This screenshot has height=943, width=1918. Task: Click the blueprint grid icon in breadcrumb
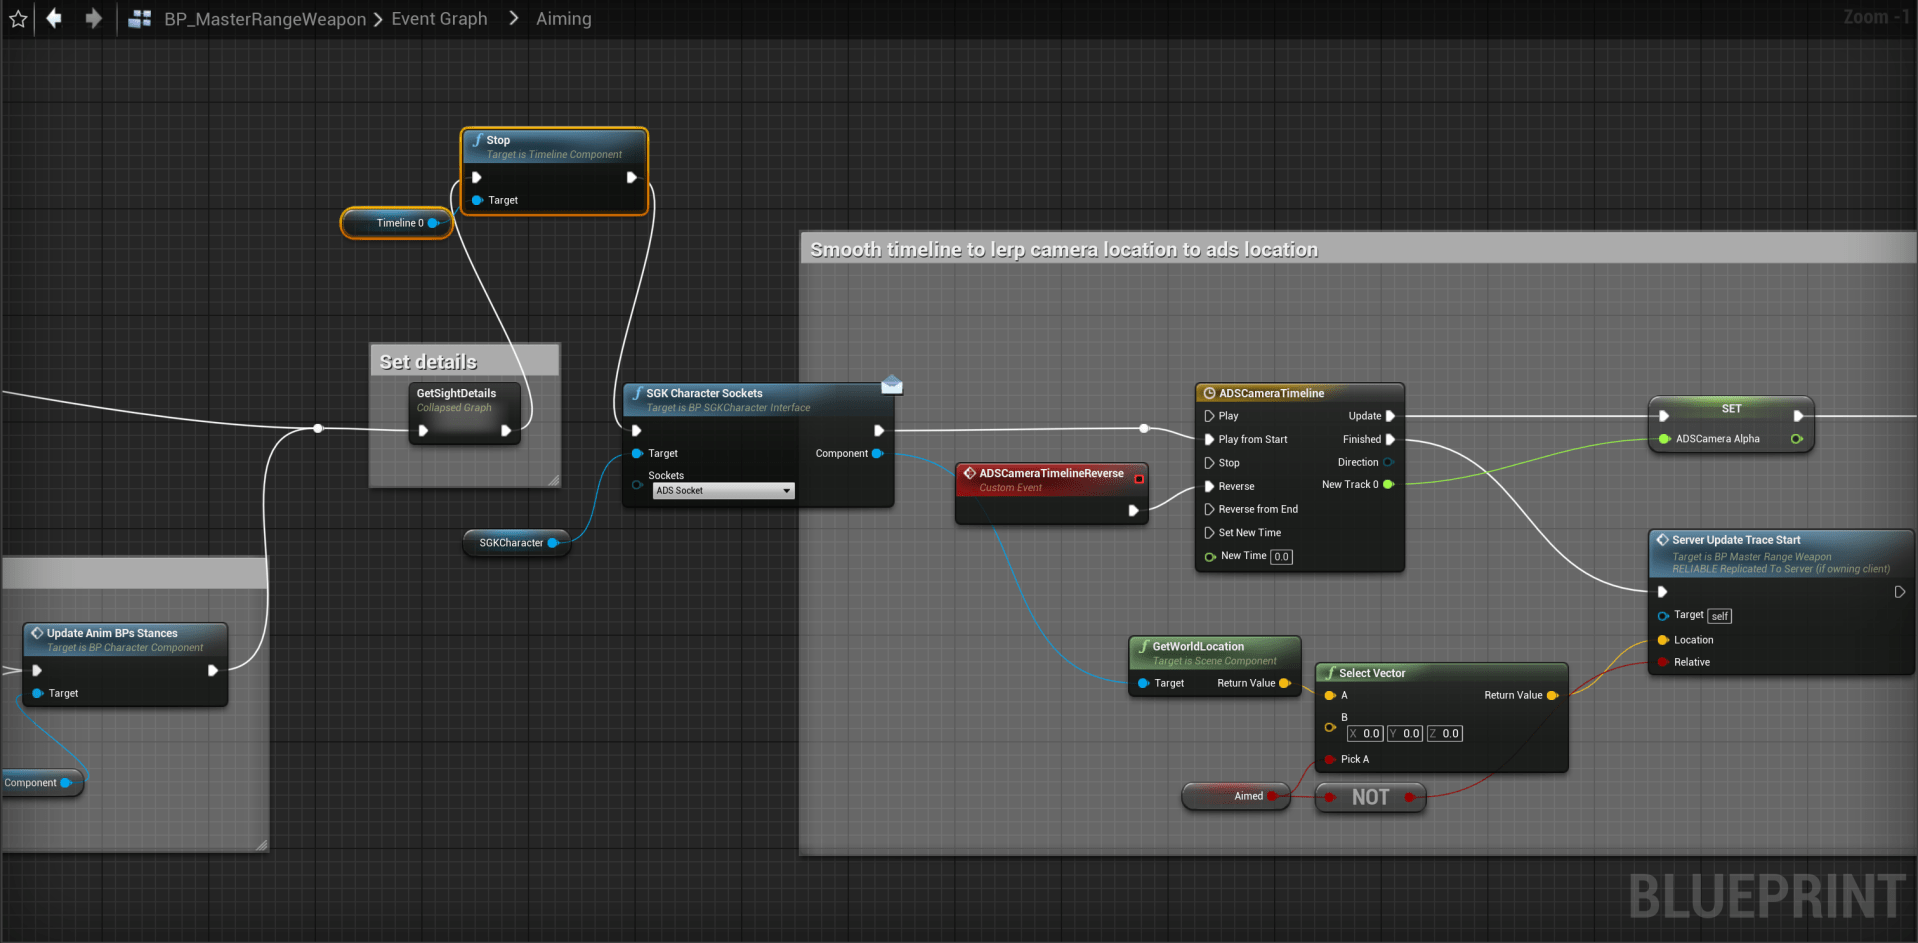click(x=140, y=19)
